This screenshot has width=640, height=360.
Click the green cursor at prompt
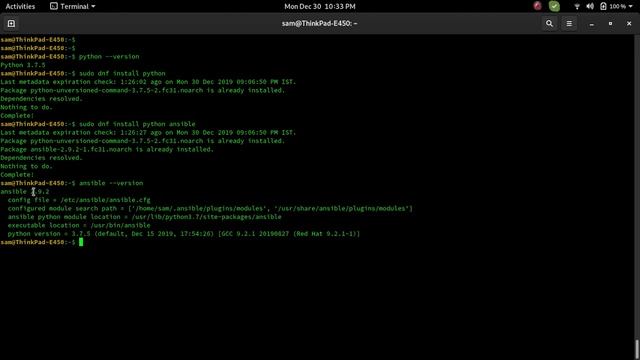[x=81, y=242]
